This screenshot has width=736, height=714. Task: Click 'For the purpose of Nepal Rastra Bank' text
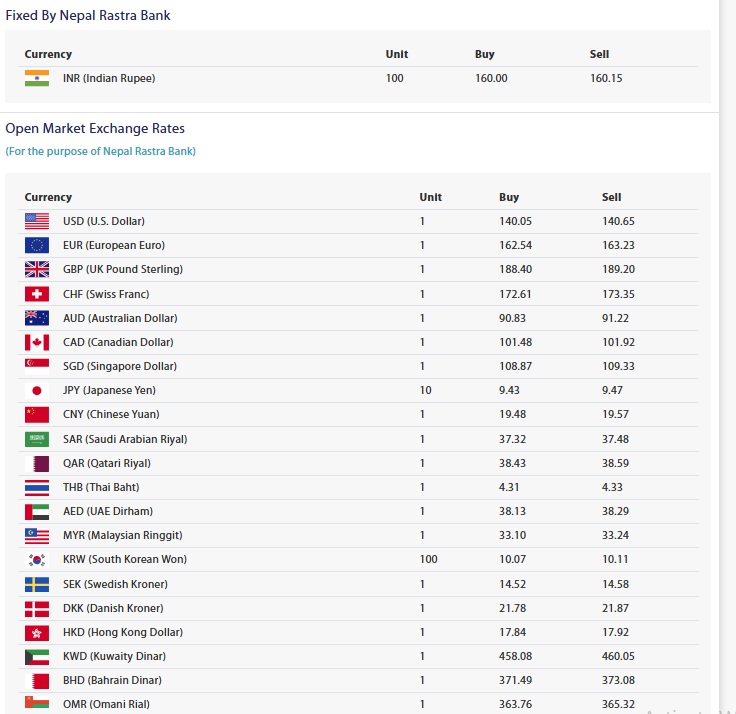click(100, 151)
